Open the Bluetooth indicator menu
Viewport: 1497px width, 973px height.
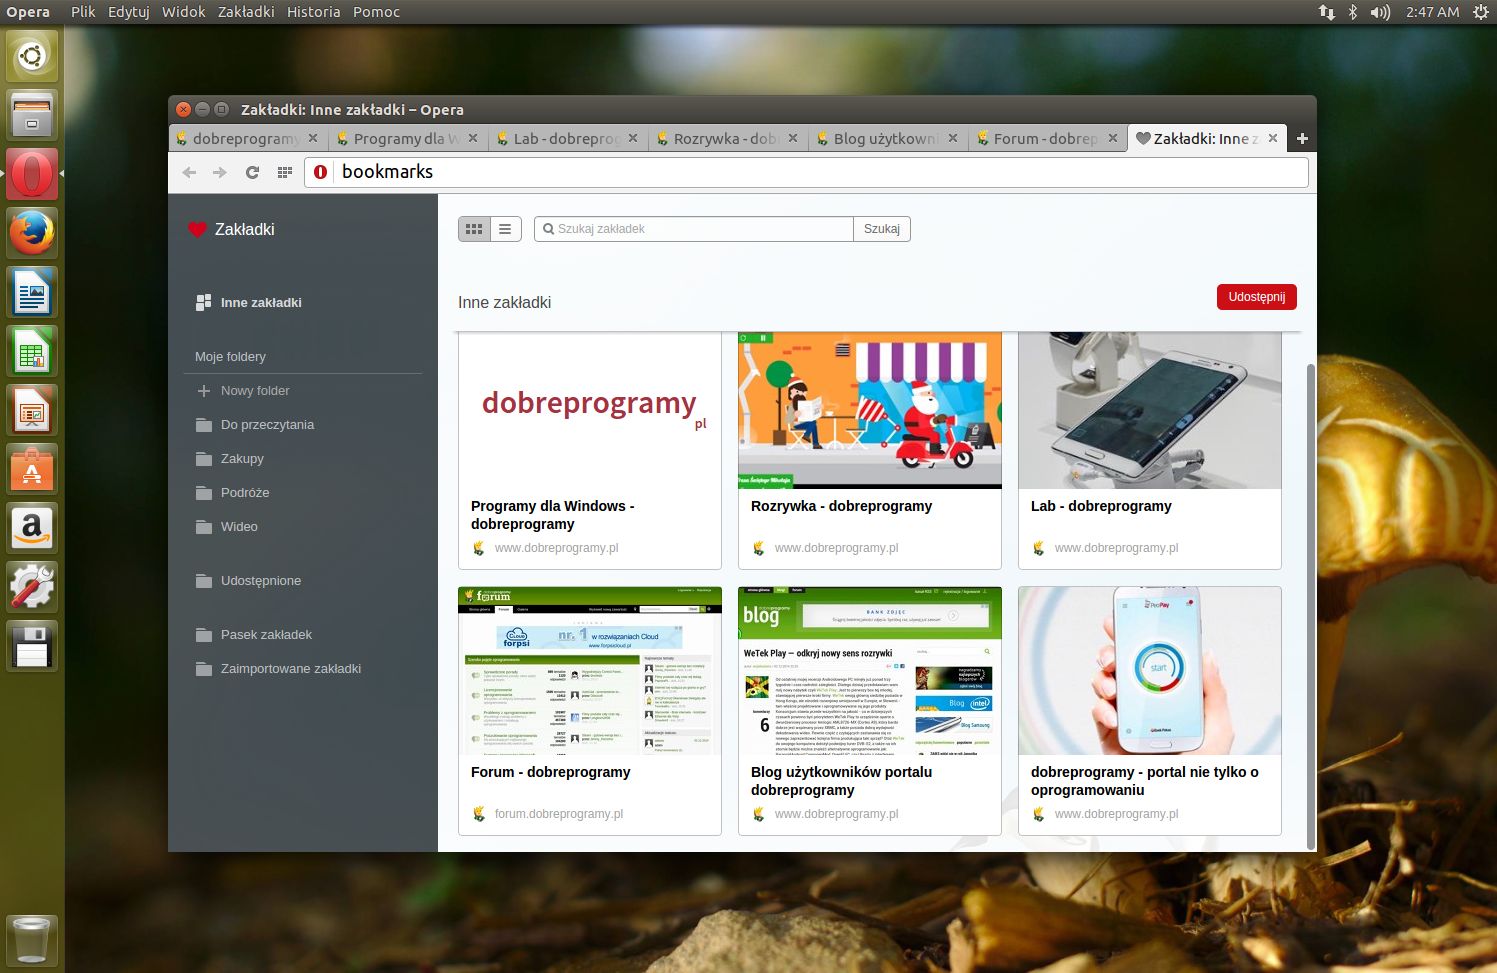pos(1352,12)
